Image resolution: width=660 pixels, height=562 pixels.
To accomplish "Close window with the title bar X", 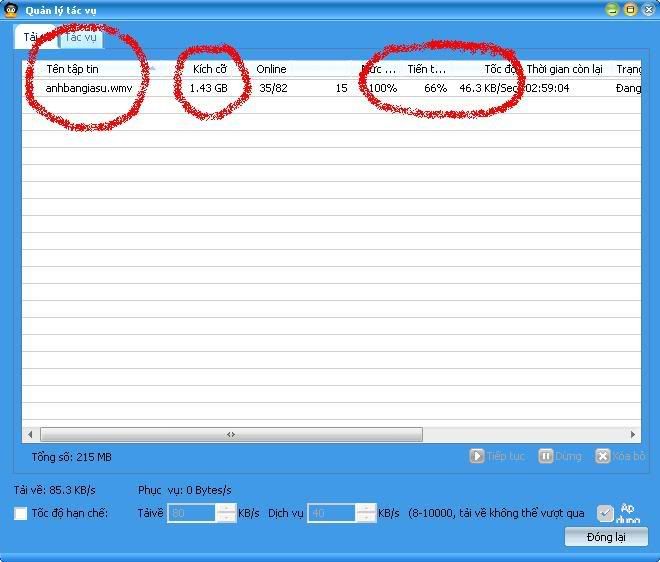I will (648, 10).
